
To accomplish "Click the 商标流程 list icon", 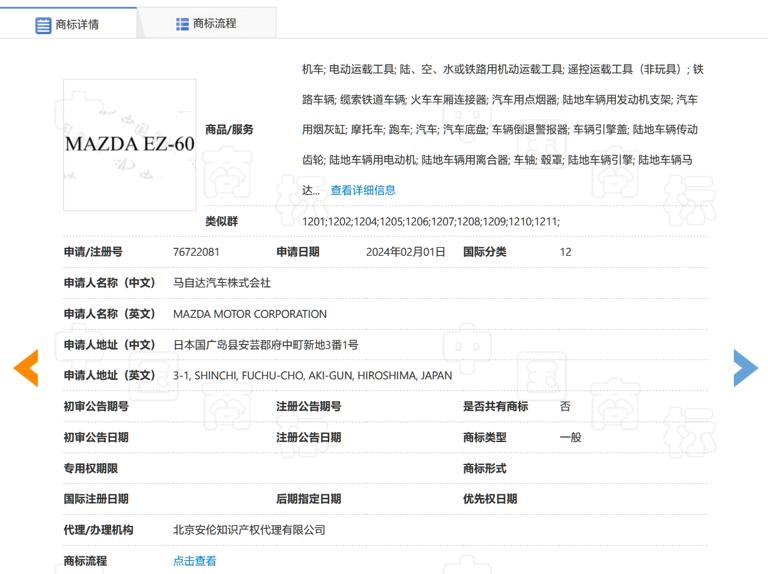I will [182, 24].
